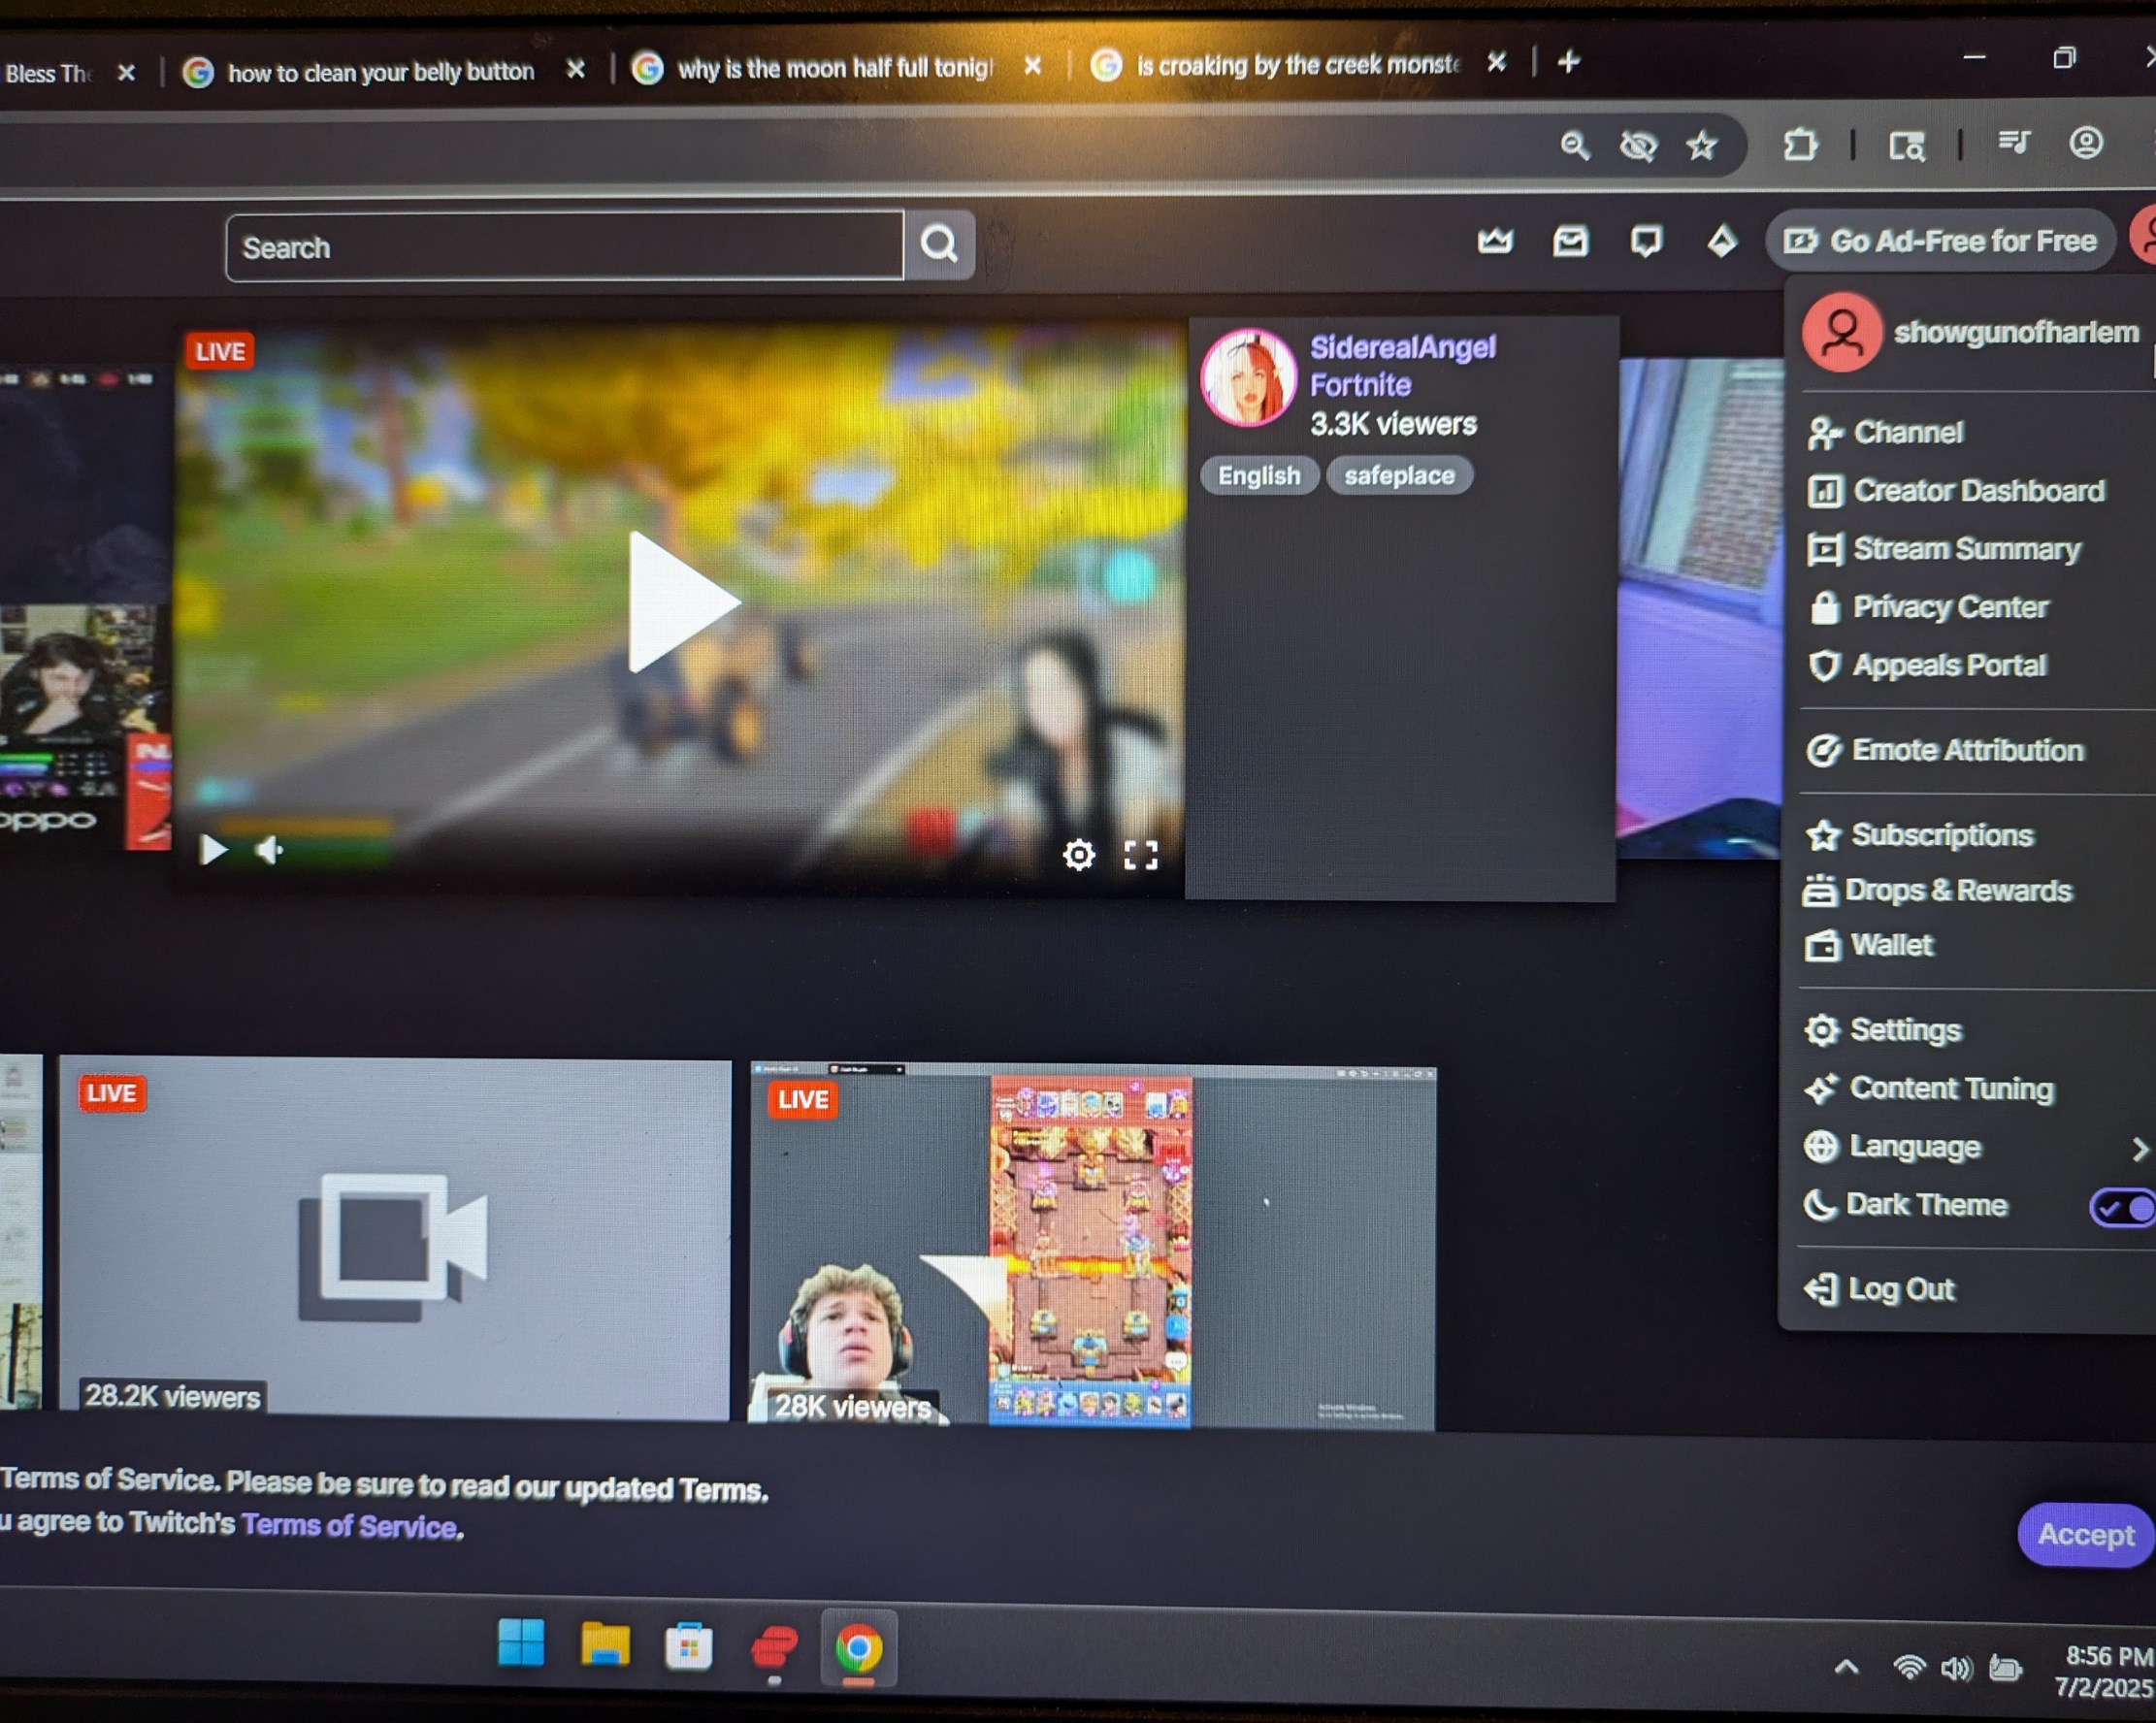The width and height of the screenshot is (2156, 1723).
Task: Click the red app icon in taskbar
Action: coord(774,1646)
